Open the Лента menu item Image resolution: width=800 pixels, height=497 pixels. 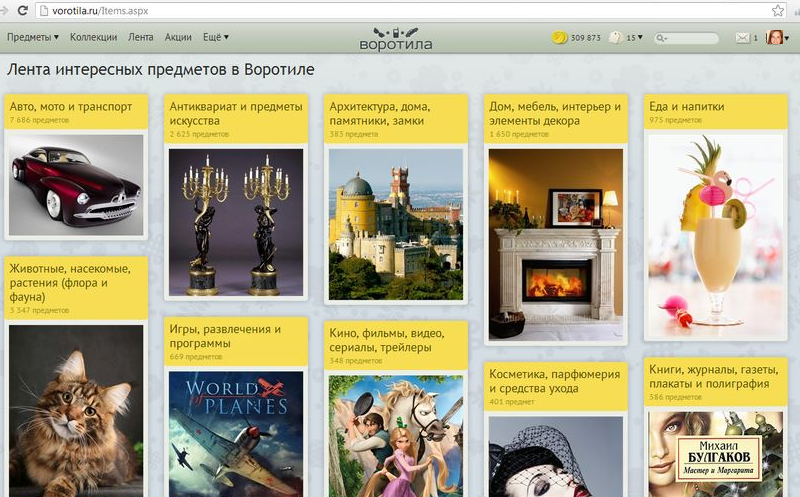(140, 37)
